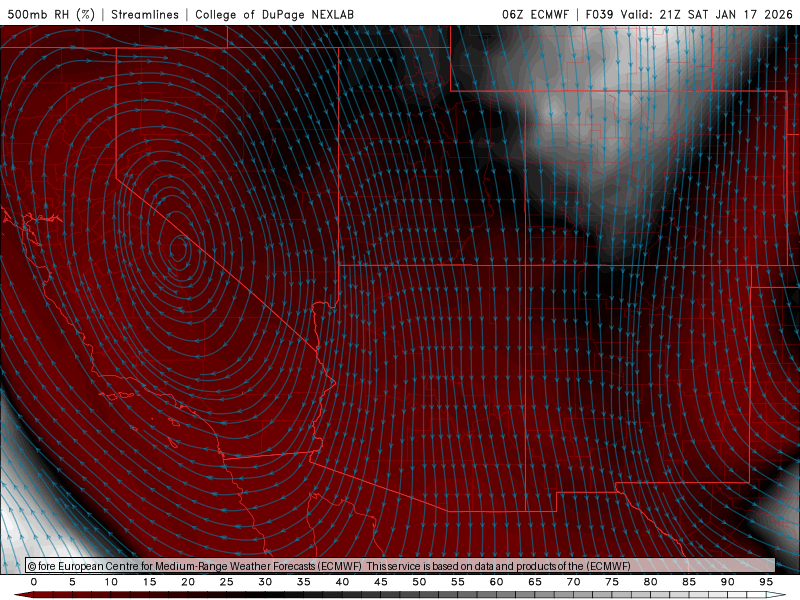The width and height of the screenshot is (800, 600).
Task: Select the 90 value on the RH legend
Action: click(727, 582)
